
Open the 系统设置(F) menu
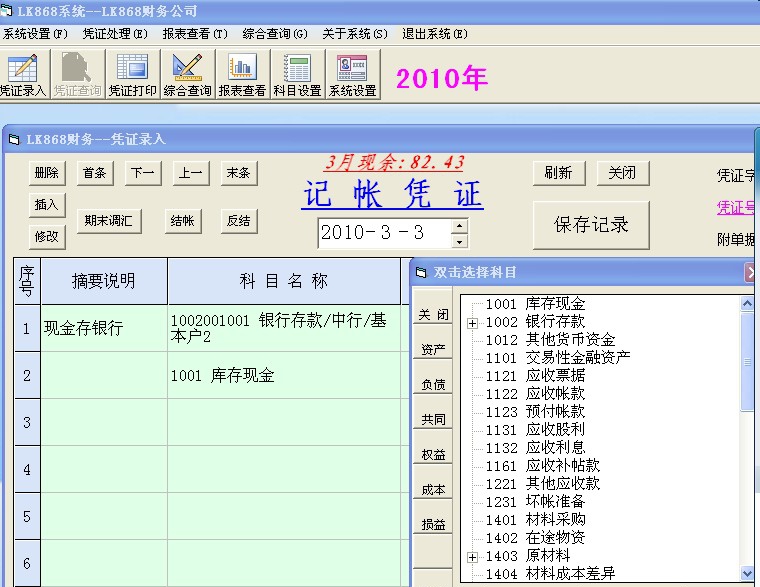pyautogui.click(x=35, y=34)
